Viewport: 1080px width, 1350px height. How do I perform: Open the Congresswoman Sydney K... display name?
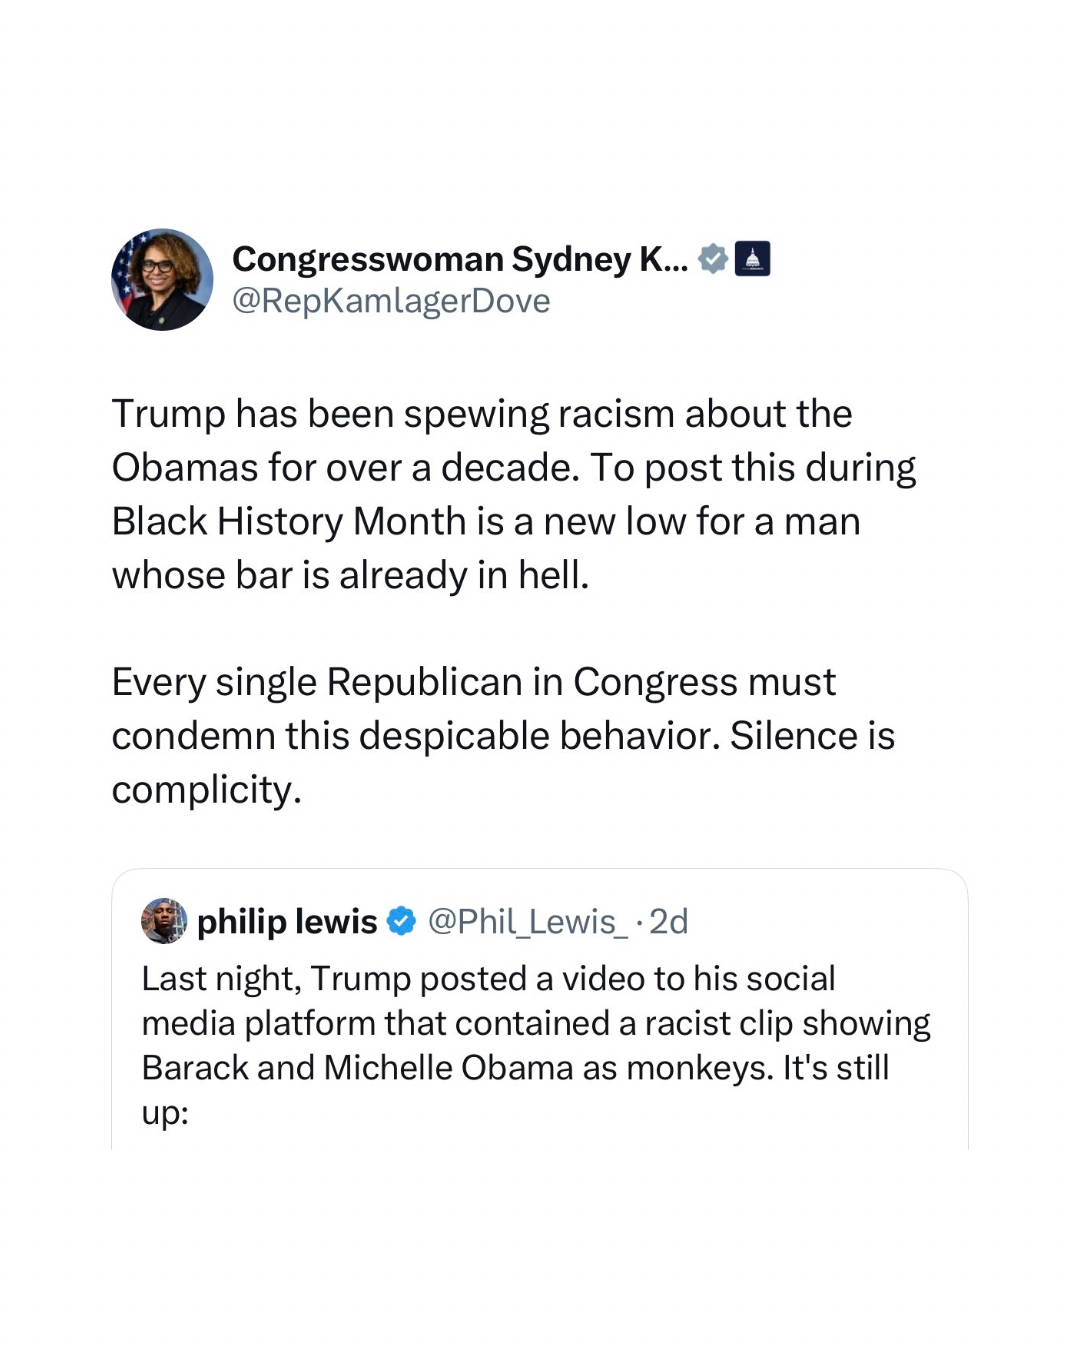459,259
